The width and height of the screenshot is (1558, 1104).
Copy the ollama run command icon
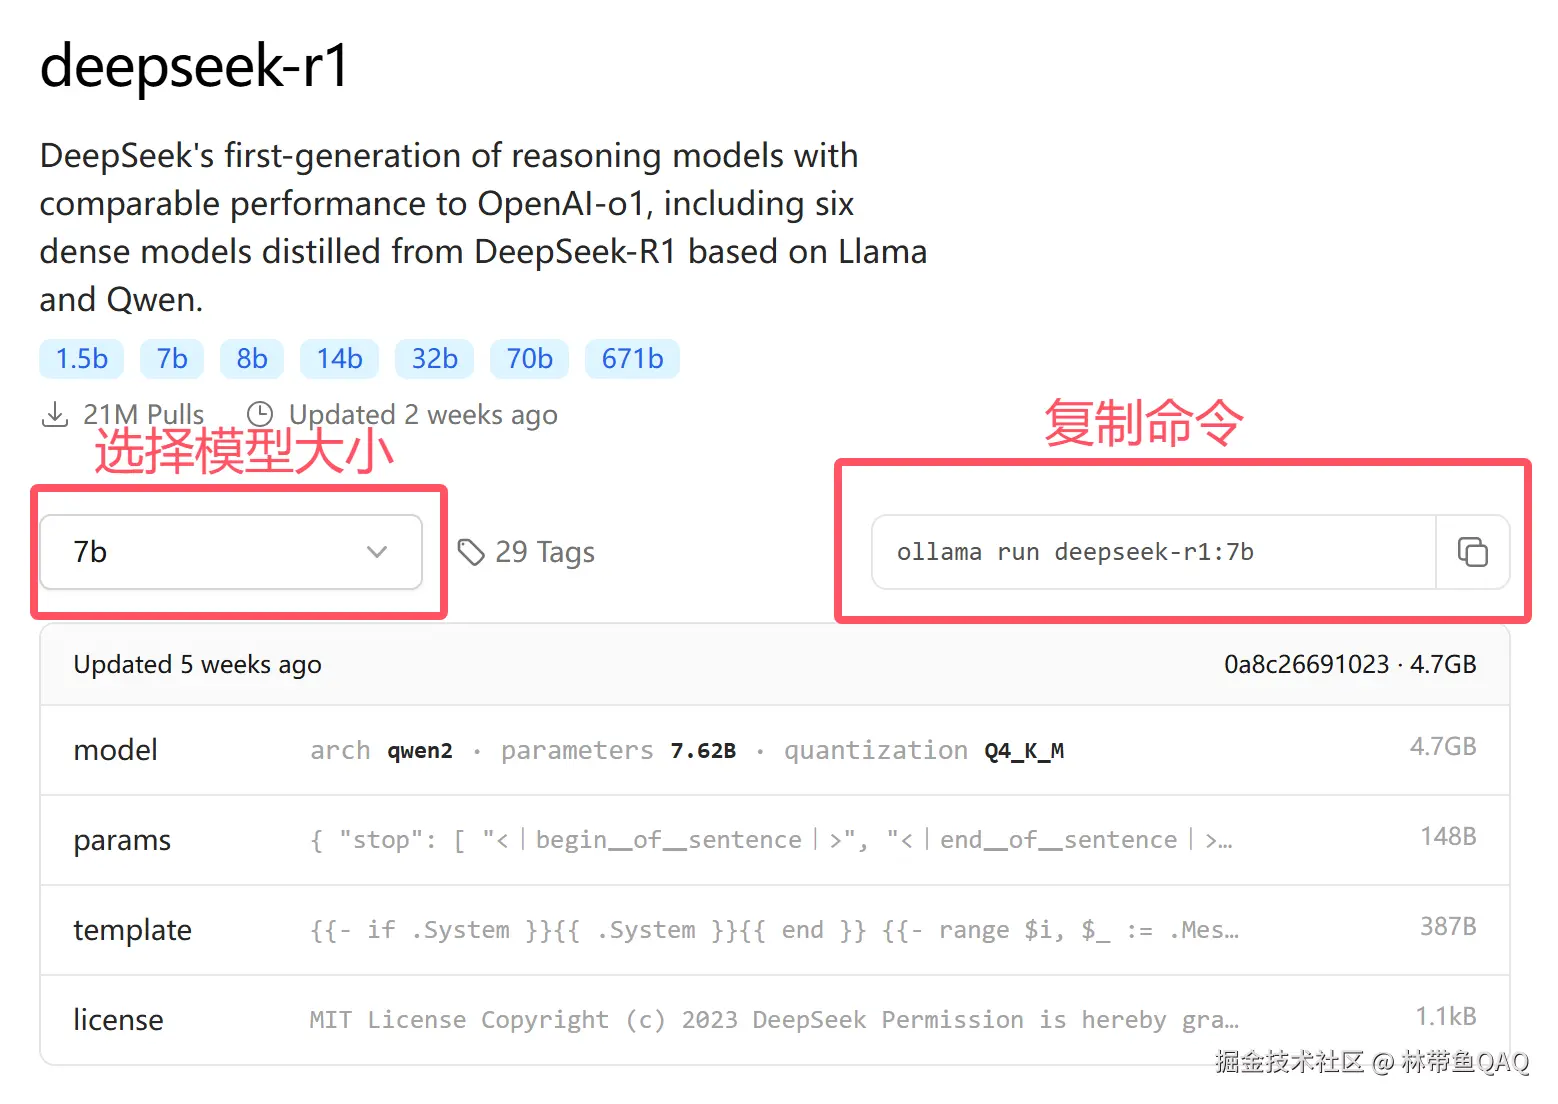(1472, 552)
